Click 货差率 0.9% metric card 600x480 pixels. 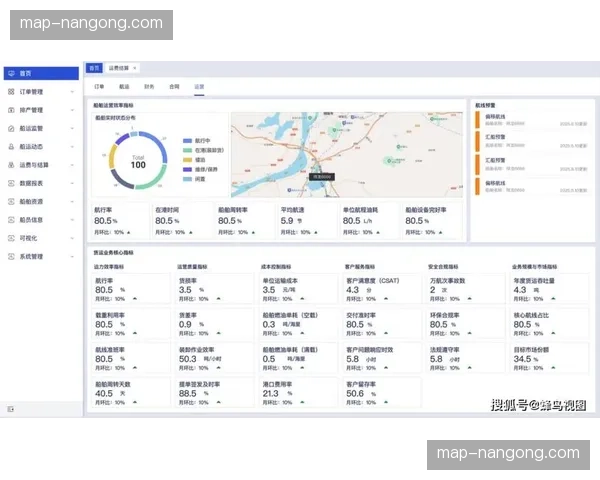coord(215,324)
